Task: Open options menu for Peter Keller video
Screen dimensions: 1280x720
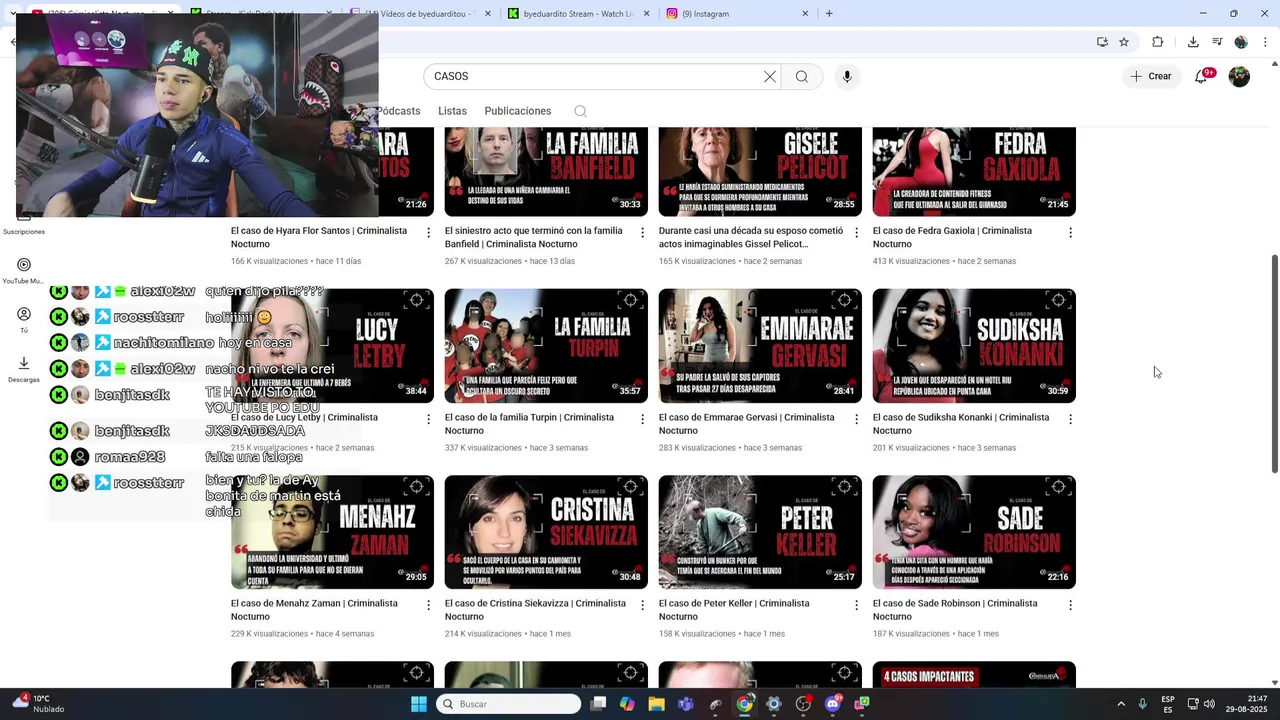Action: tap(856, 605)
